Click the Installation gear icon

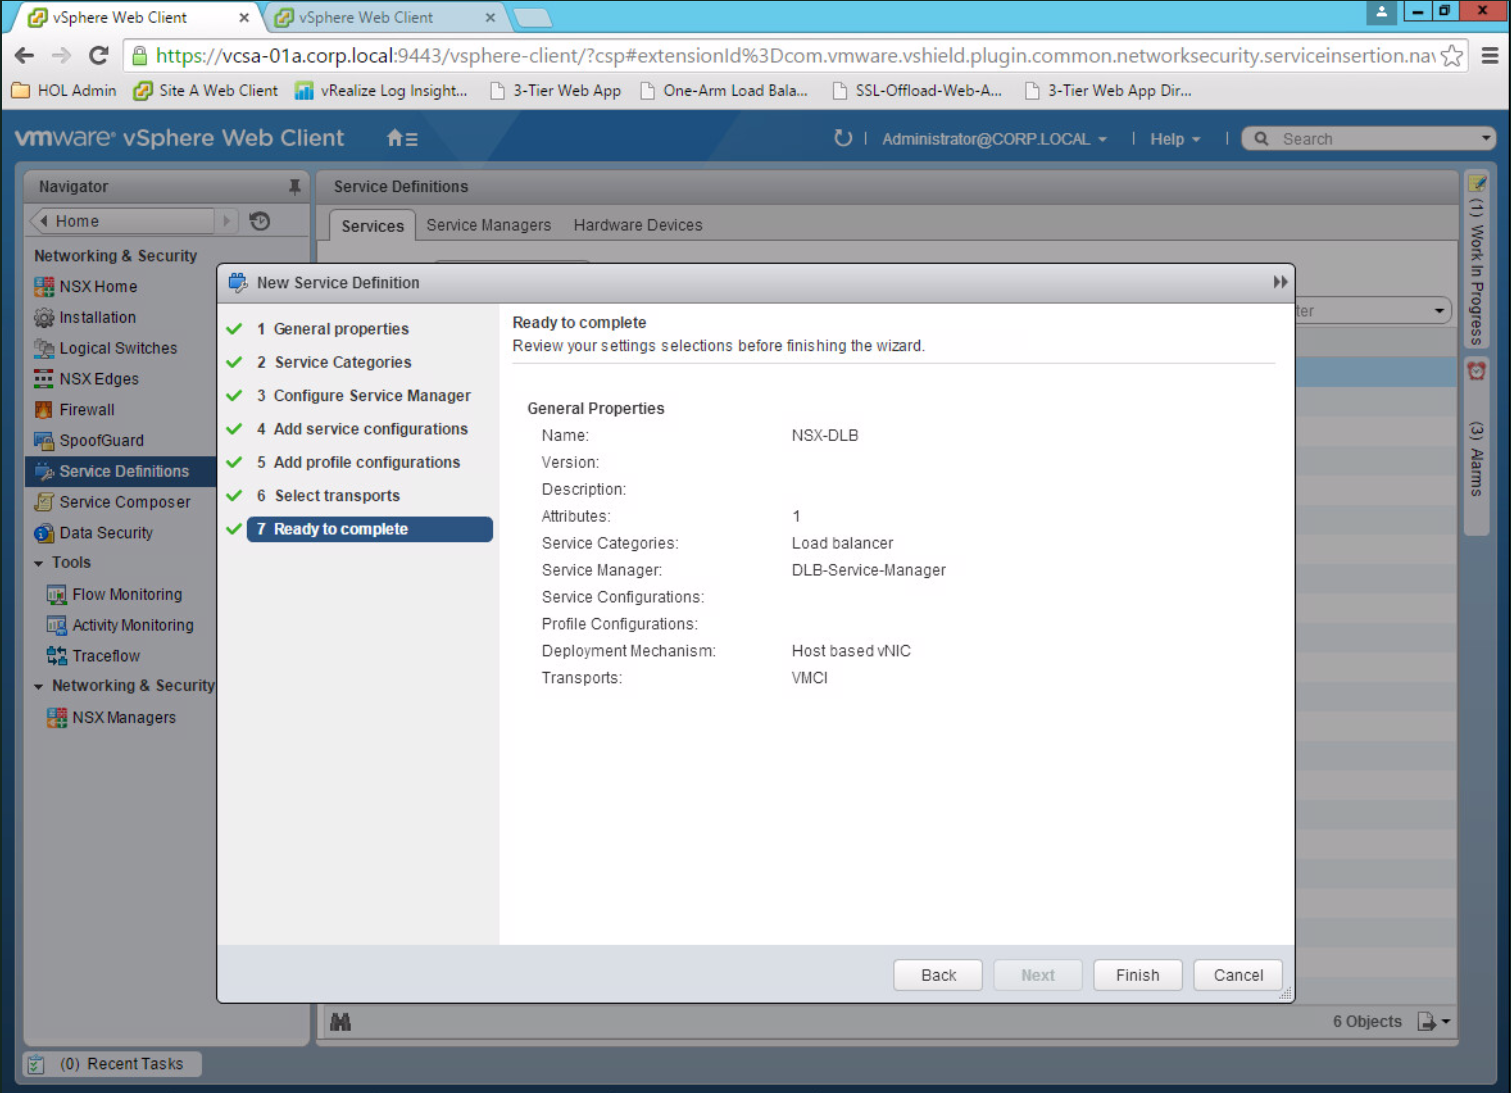click(x=44, y=318)
